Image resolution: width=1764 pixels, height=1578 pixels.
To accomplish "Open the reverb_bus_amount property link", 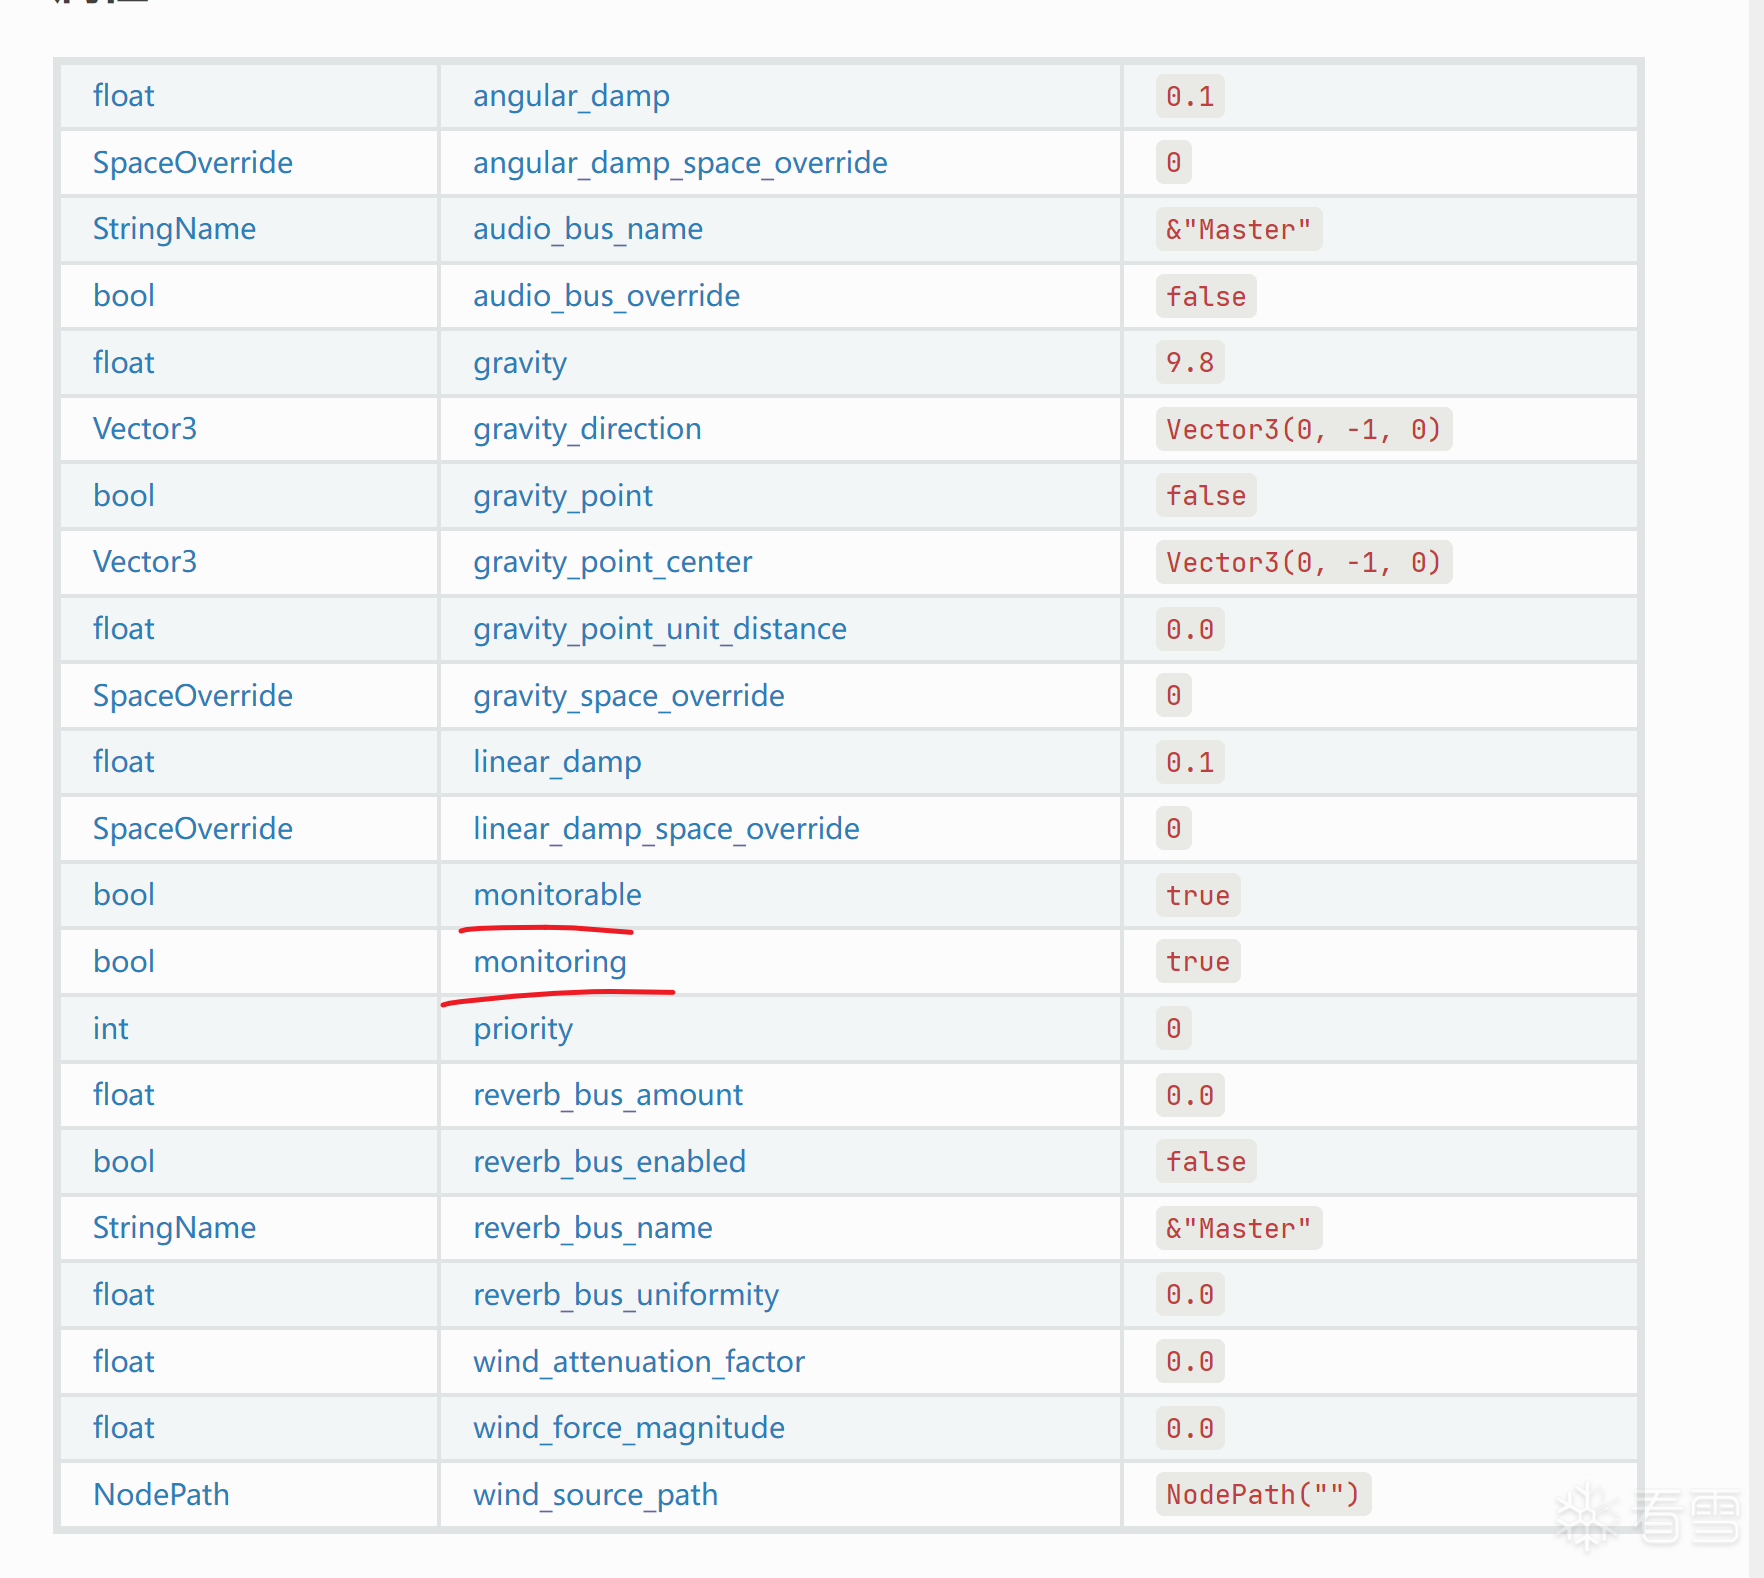I will click(608, 1095).
